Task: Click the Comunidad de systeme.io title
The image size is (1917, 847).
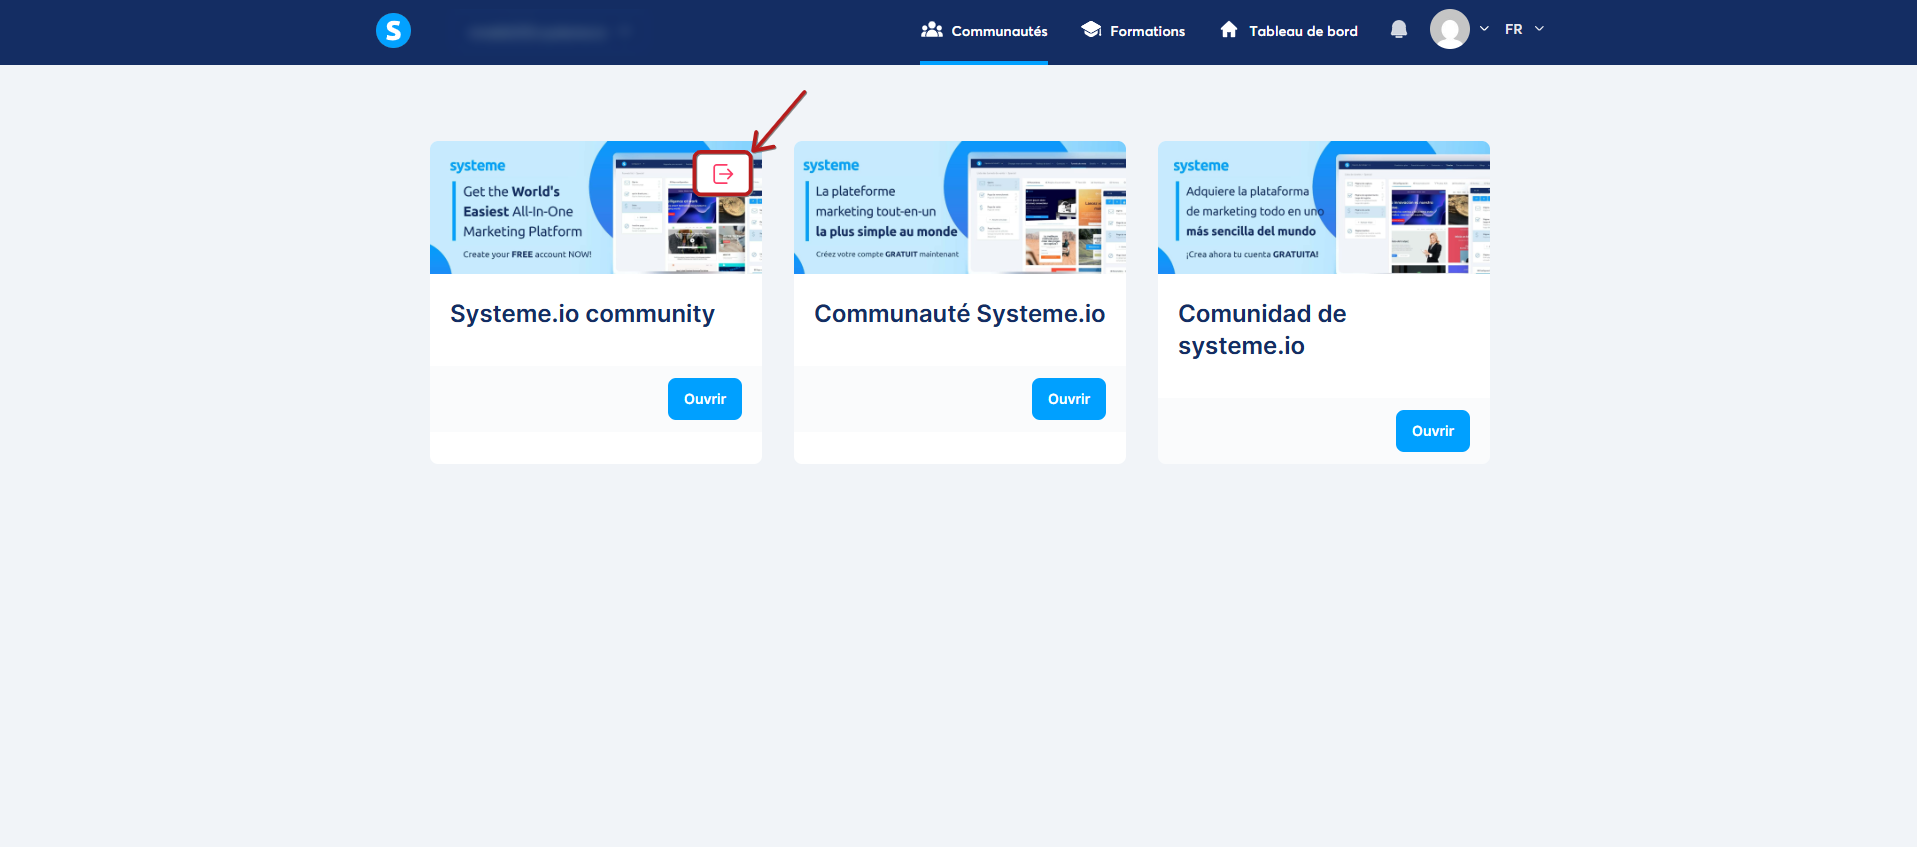Action: coord(1262,330)
